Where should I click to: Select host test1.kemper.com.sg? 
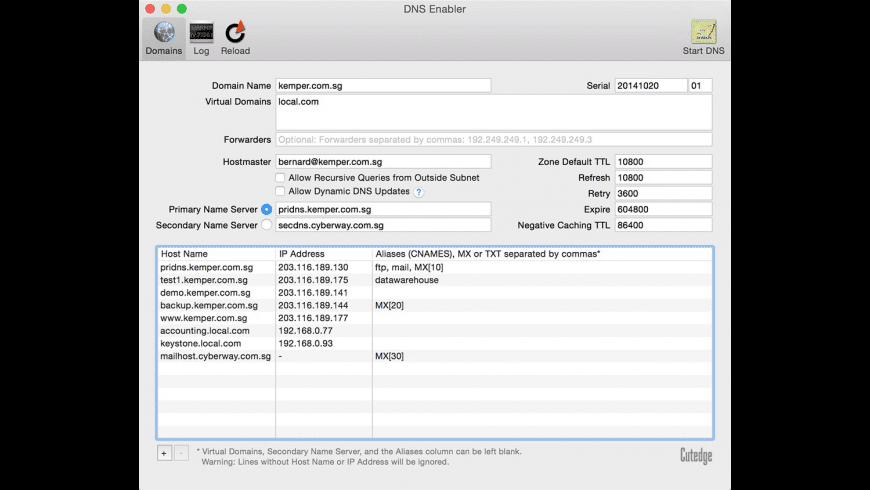(x=204, y=280)
